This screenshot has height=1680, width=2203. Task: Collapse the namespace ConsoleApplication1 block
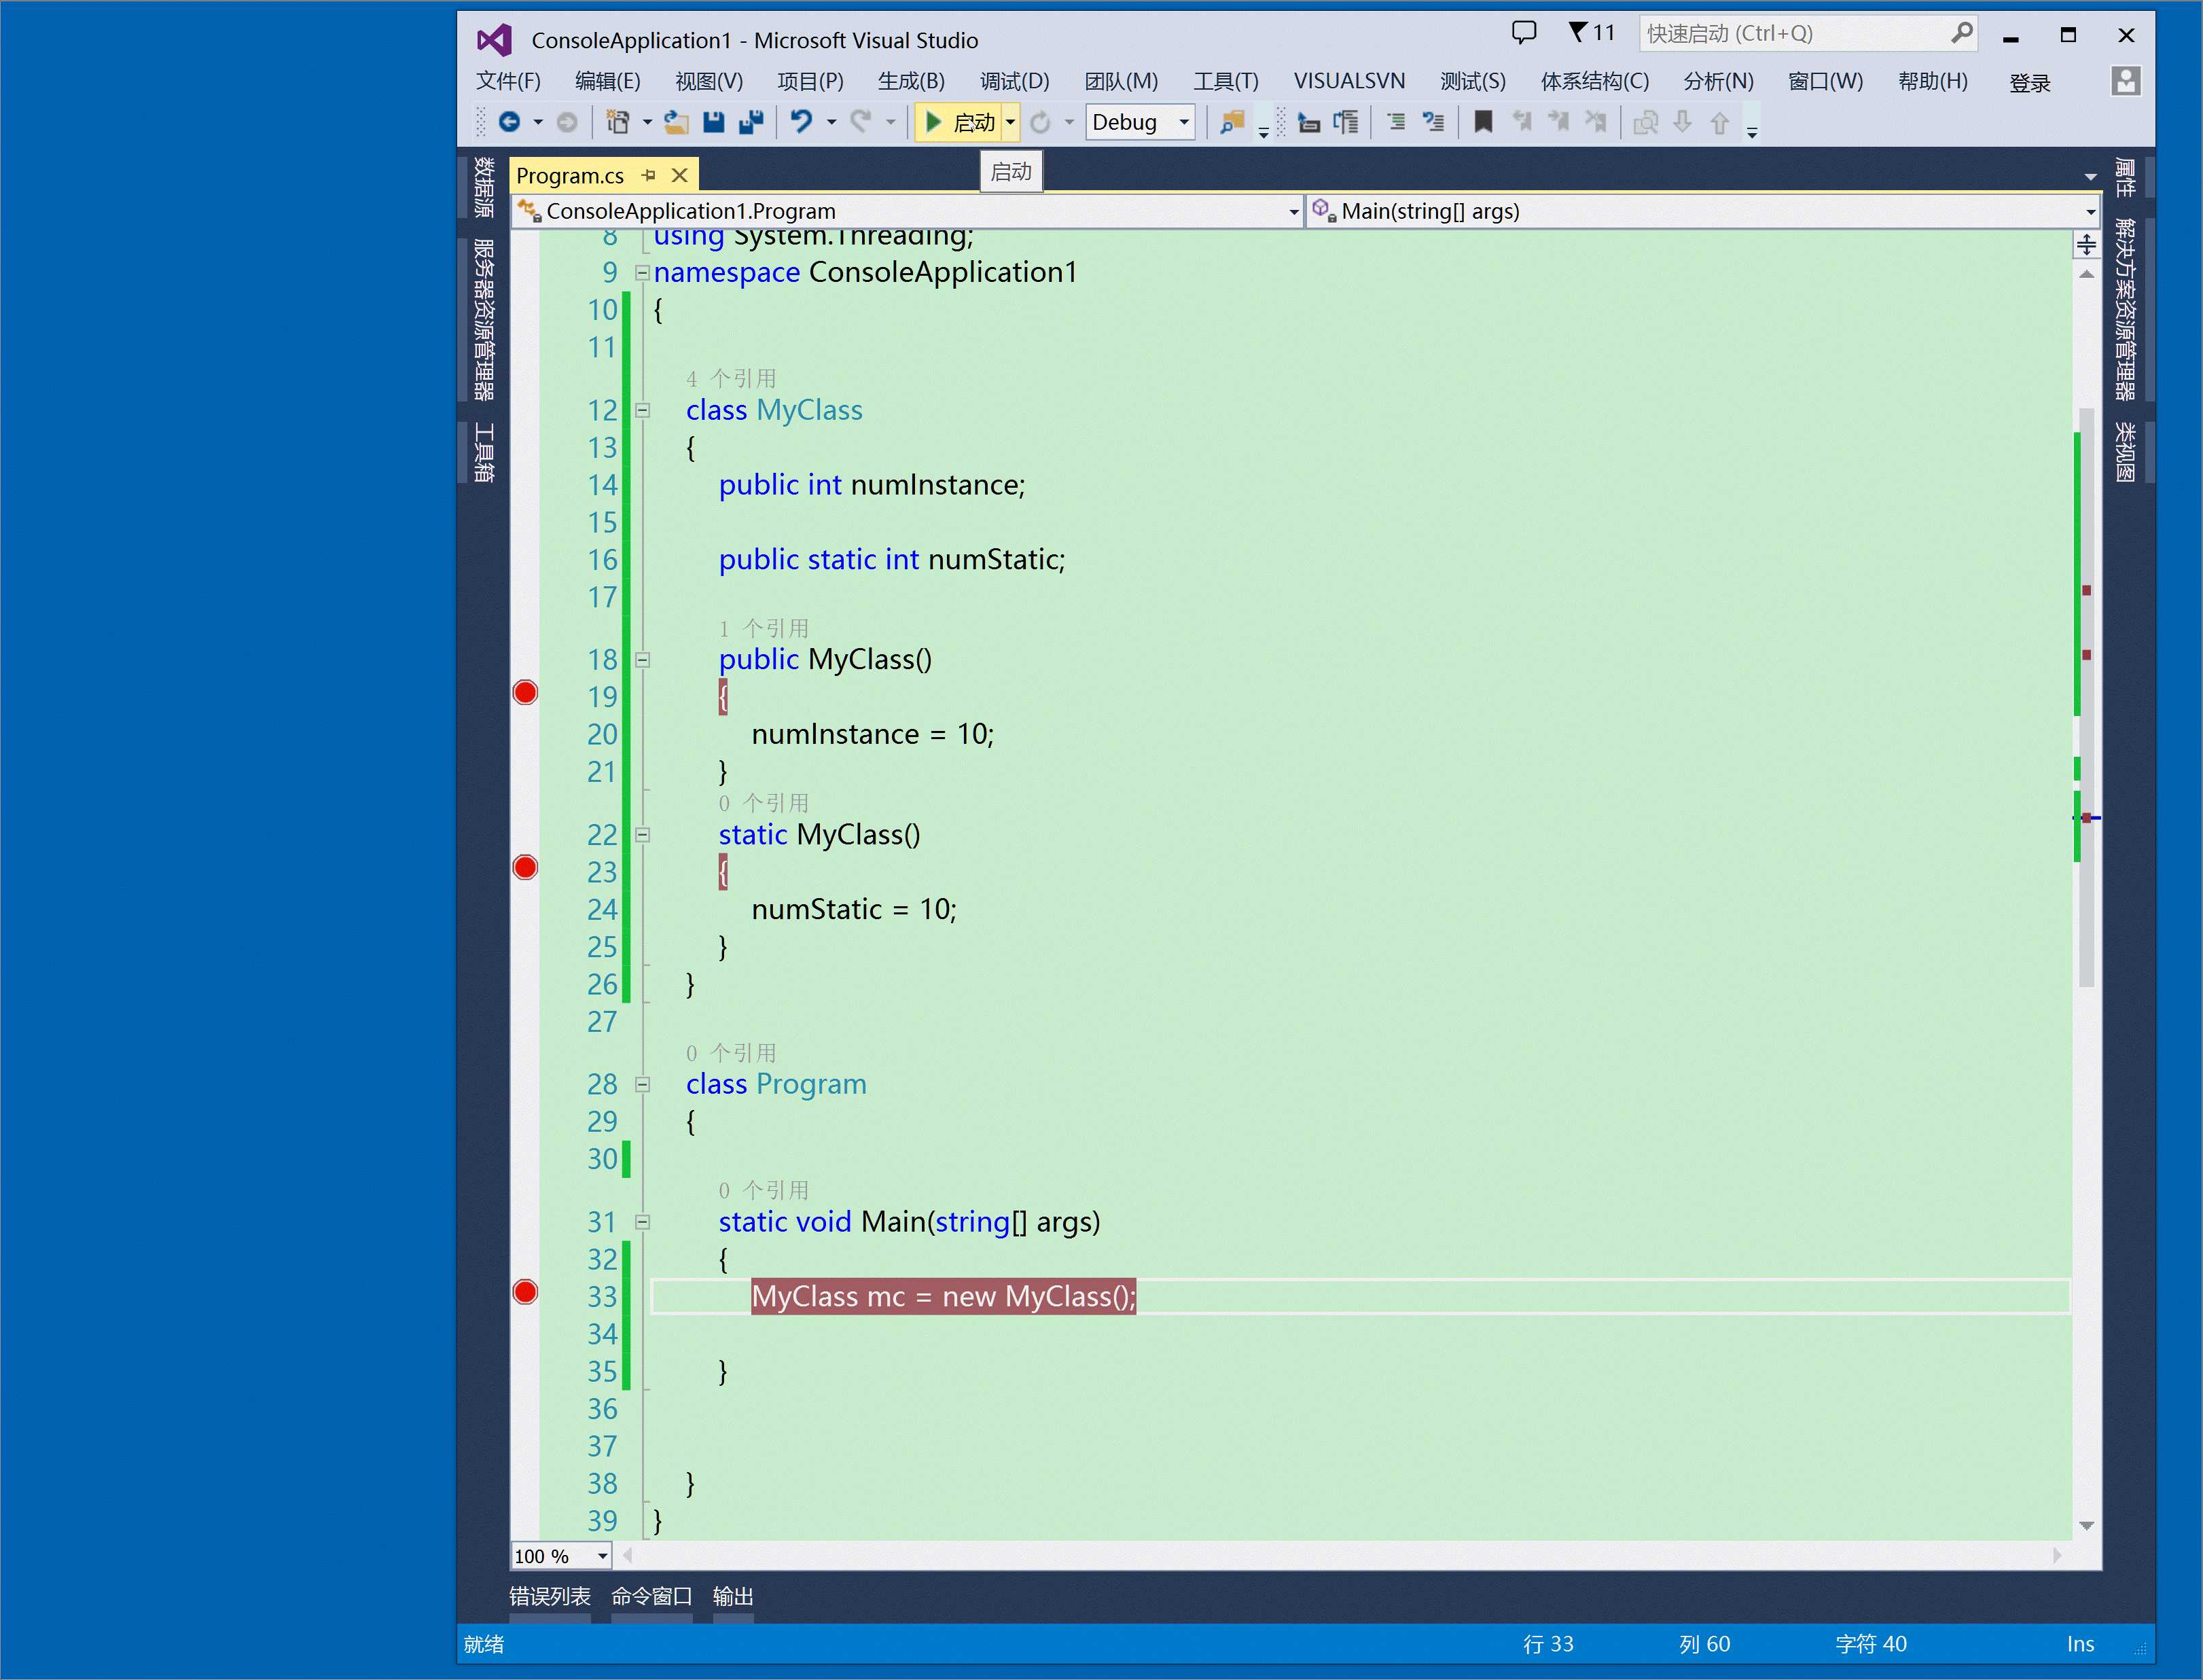(642, 272)
